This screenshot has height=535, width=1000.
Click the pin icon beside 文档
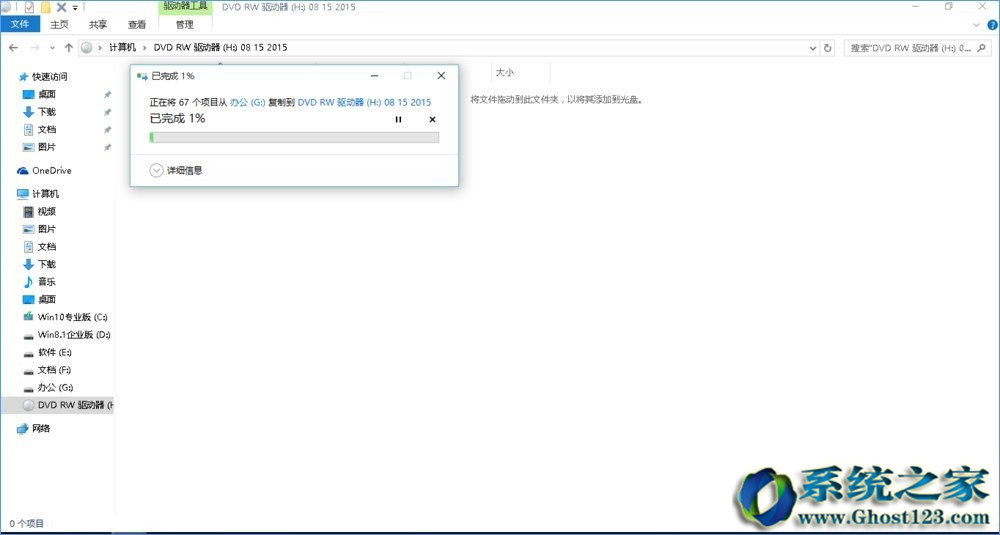pyautogui.click(x=107, y=129)
